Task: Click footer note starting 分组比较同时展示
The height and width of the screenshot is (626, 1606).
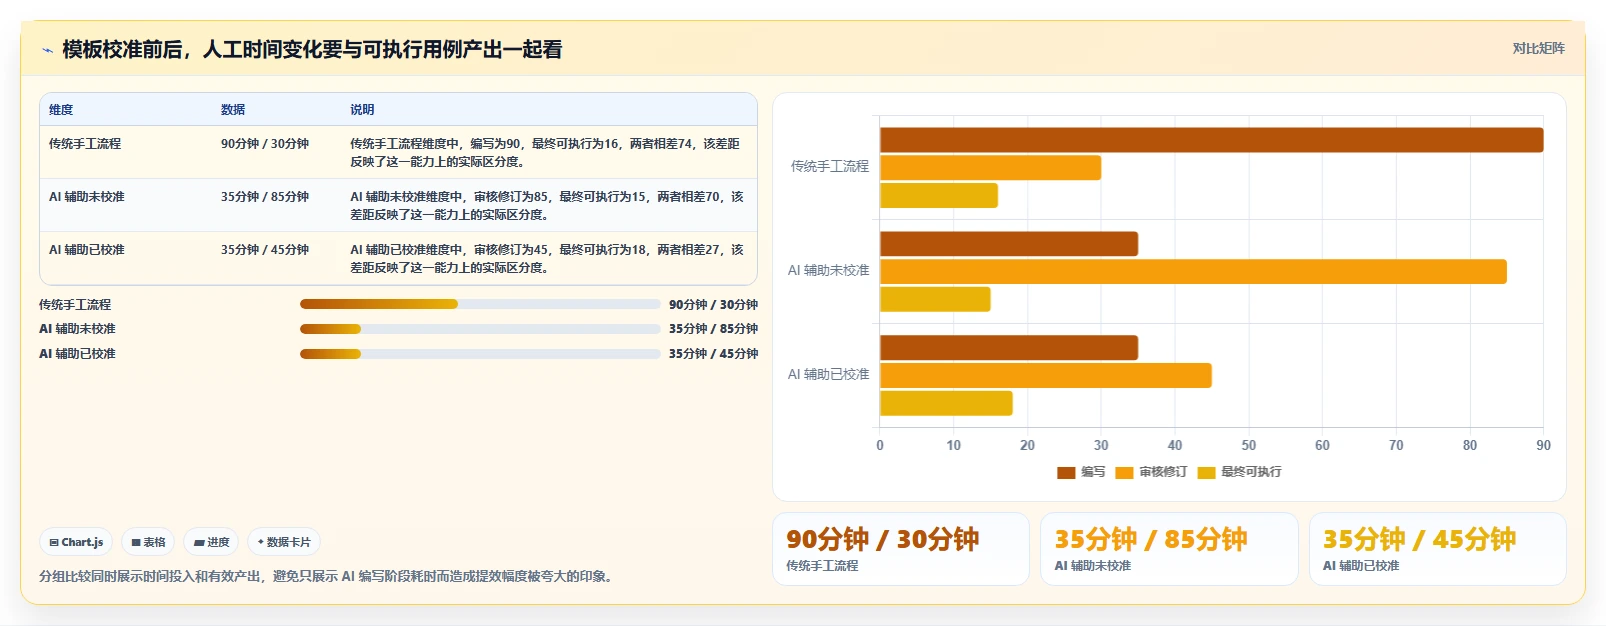Action: (x=328, y=577)
